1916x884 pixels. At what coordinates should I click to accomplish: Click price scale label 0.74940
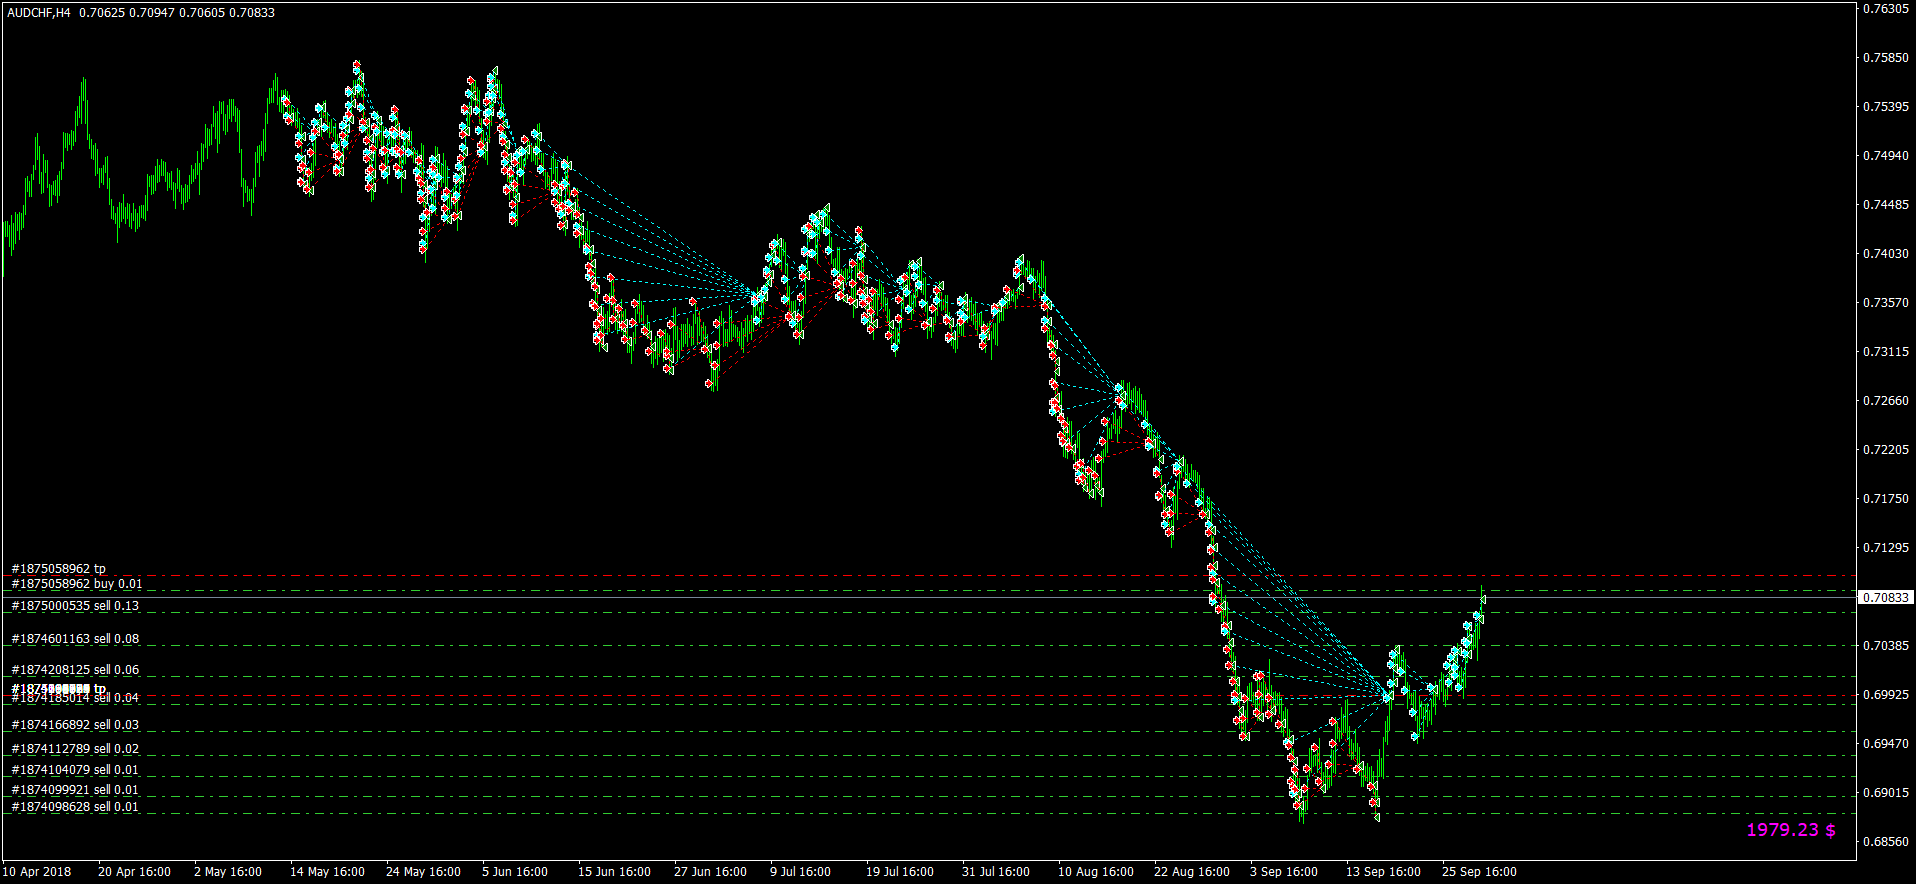pyautogui.click(x=1886, y=156)
